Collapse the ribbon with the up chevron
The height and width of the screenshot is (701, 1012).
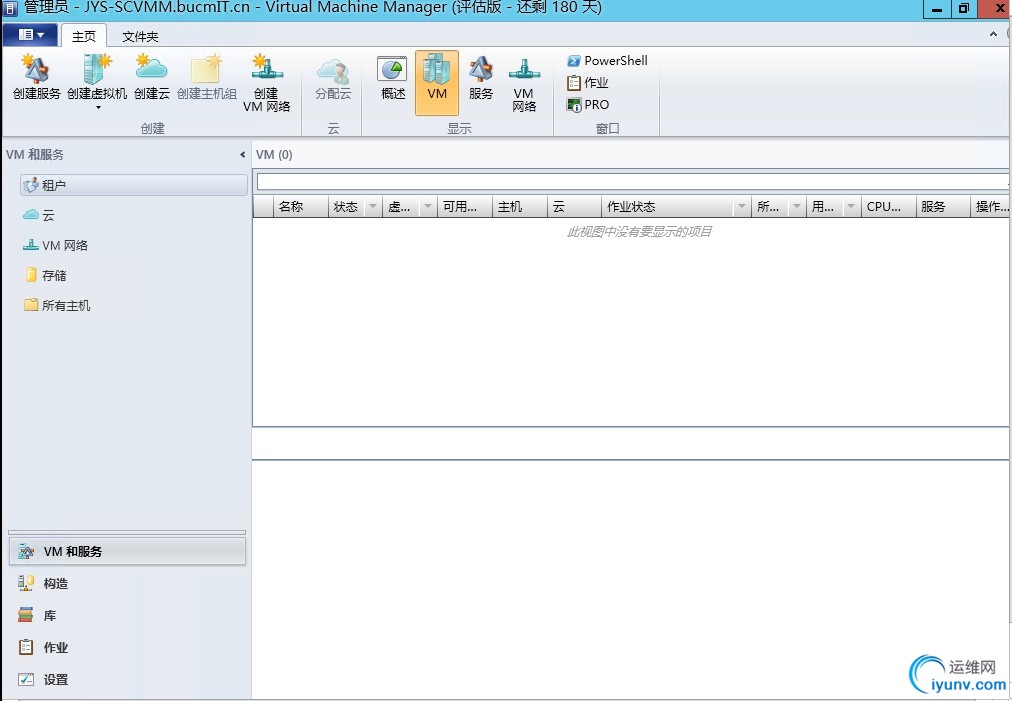click(993, 34)
